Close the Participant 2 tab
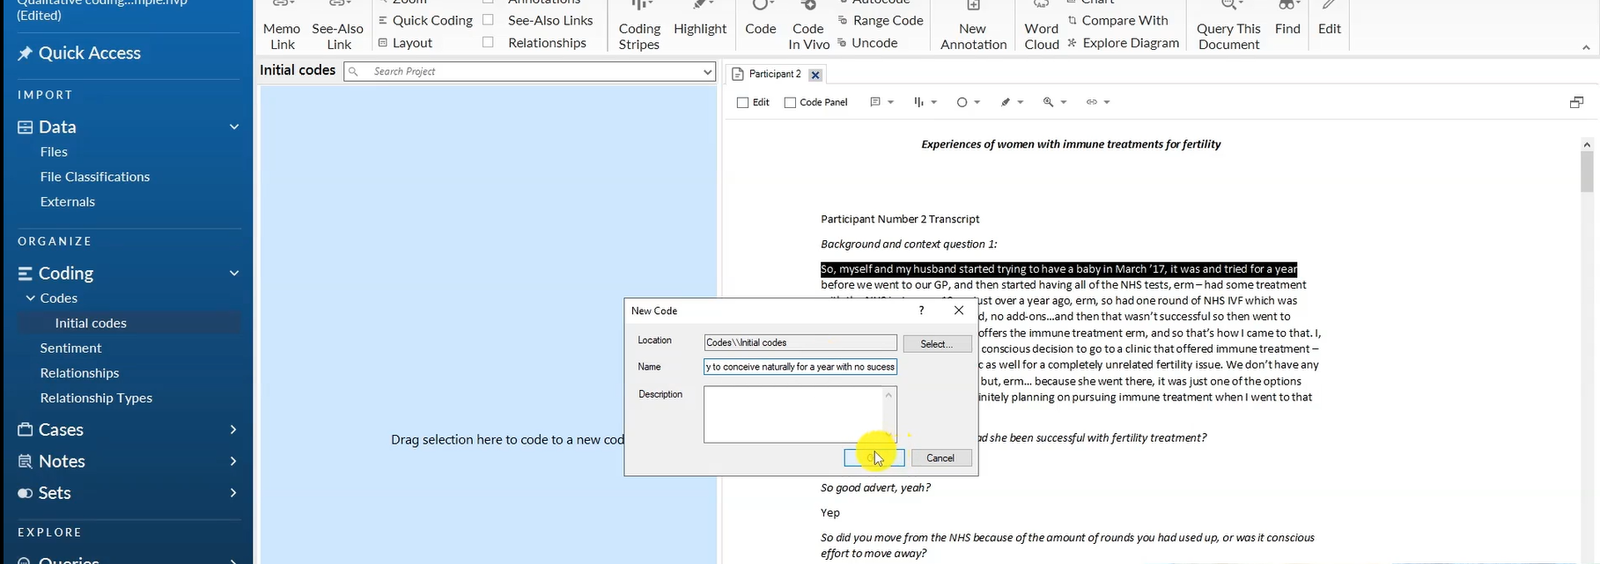 (x=816, y=75)
